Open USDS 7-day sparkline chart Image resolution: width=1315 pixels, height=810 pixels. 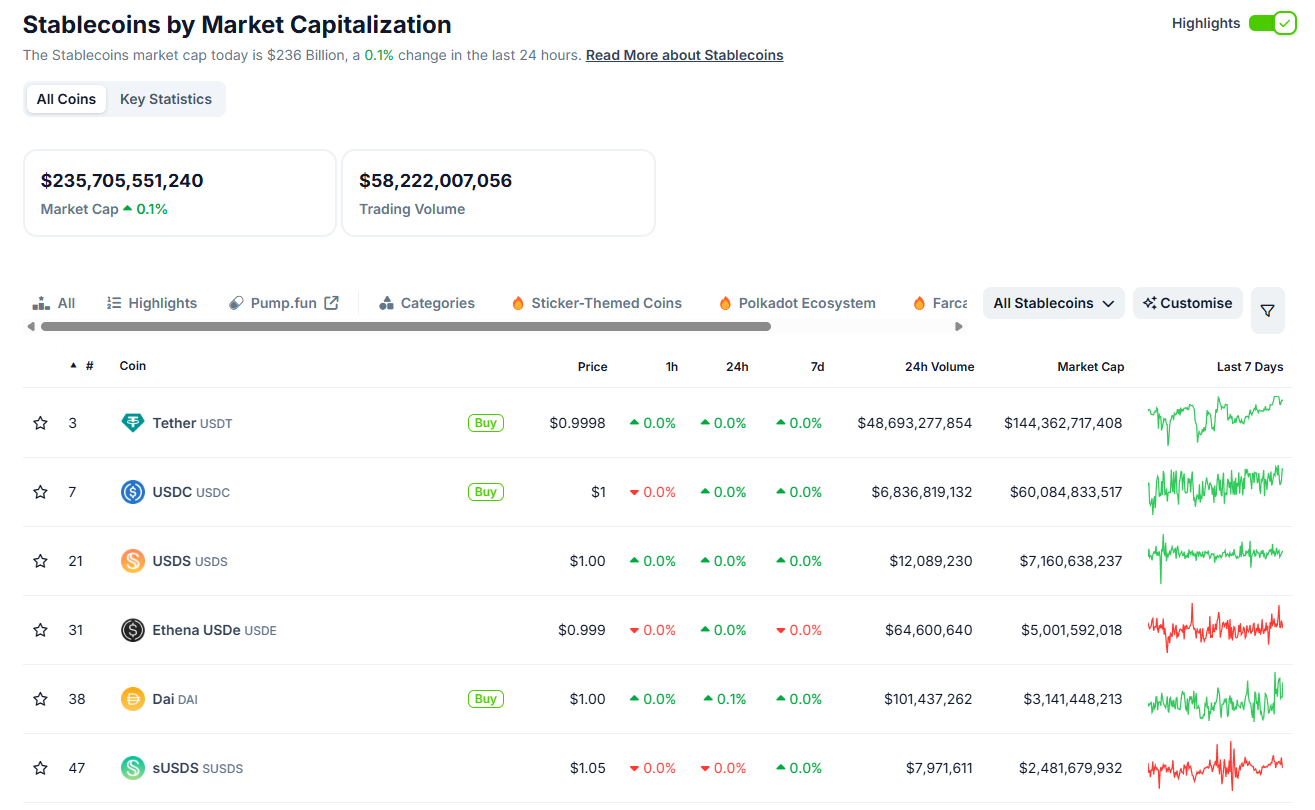pyautogui.click(x=1216, y=559)
